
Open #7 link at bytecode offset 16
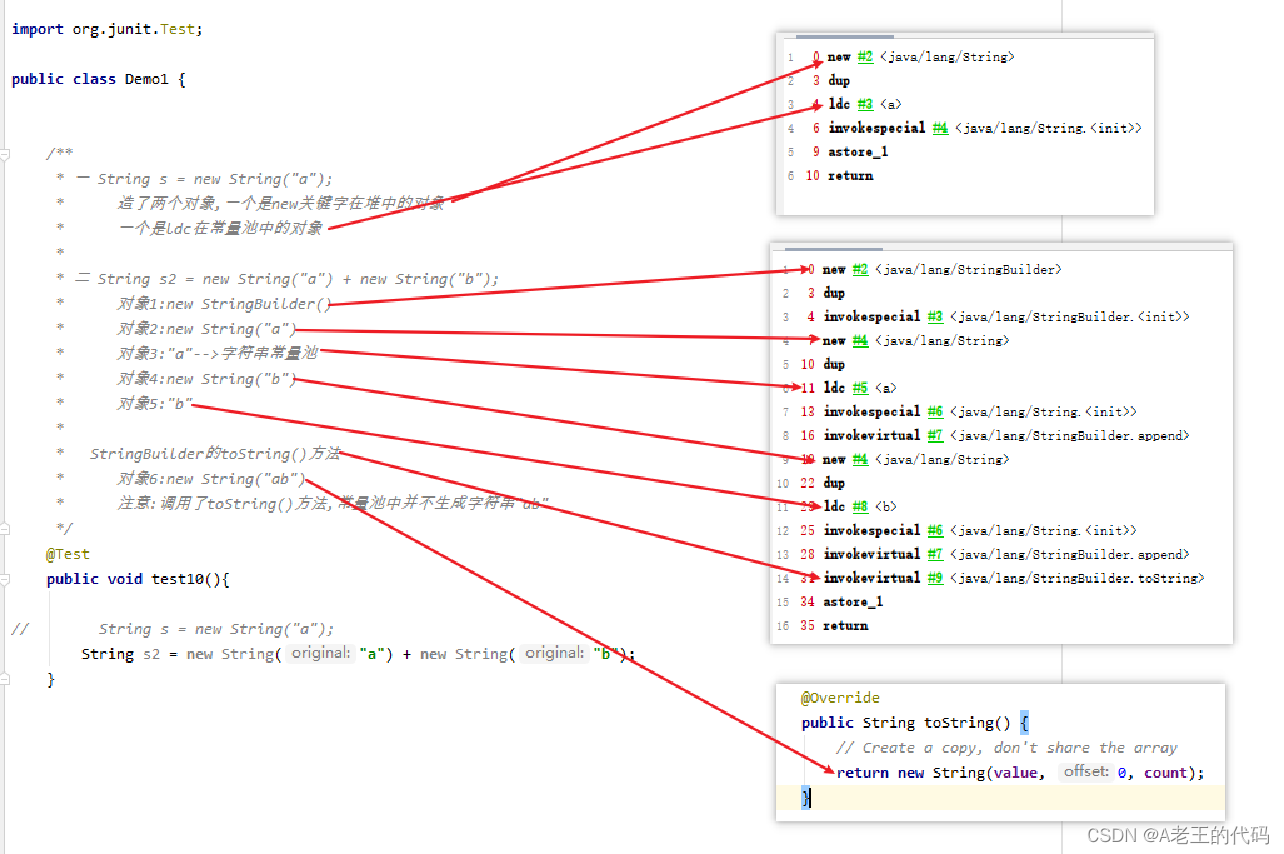click(935, 435)
